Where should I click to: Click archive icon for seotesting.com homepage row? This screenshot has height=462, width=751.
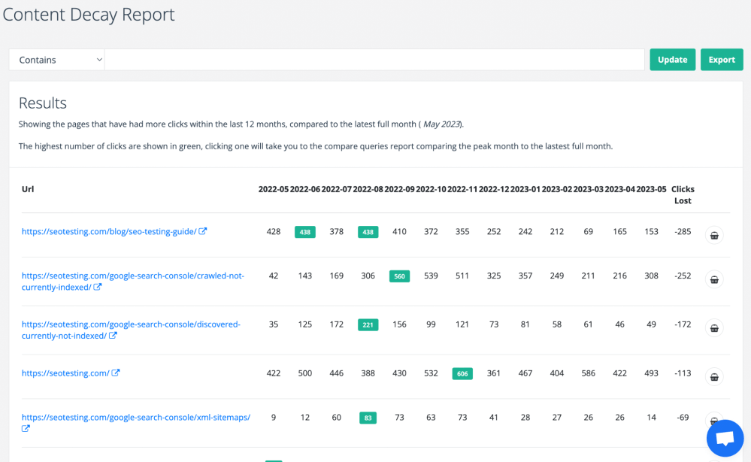(714, 377)
